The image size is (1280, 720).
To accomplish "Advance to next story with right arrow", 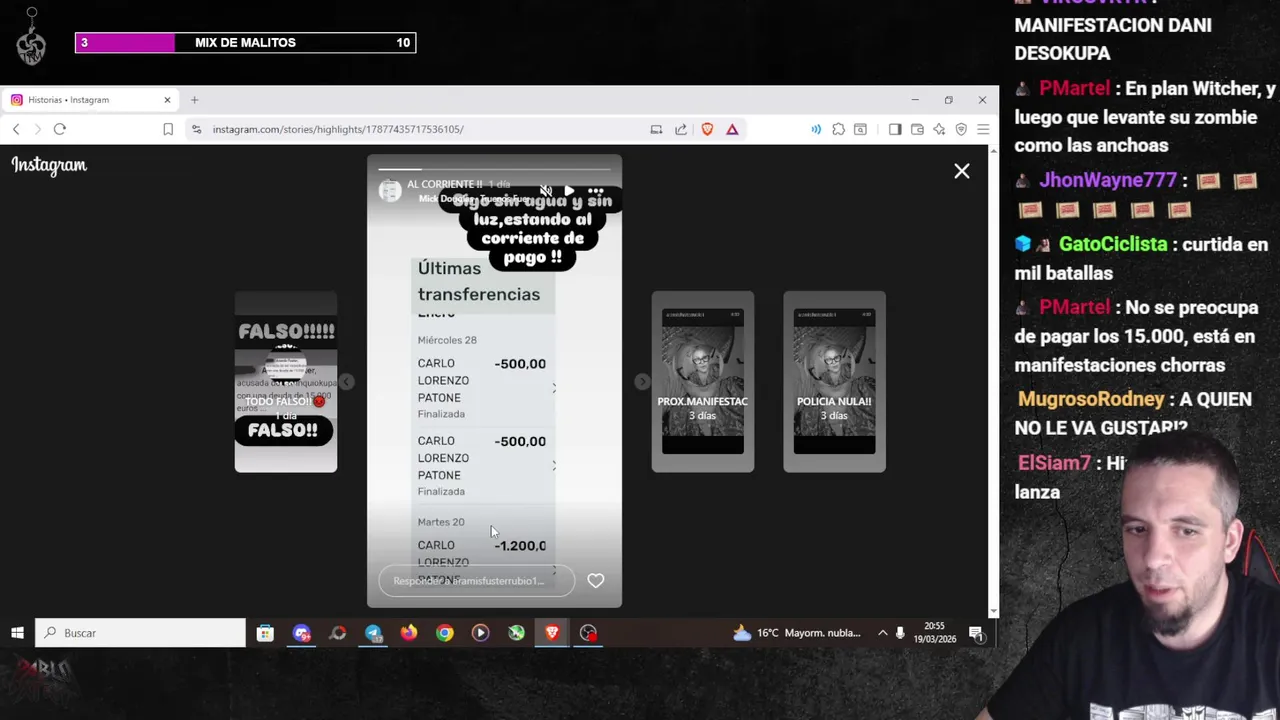I will pyautogui.click(x=642, y=382).
